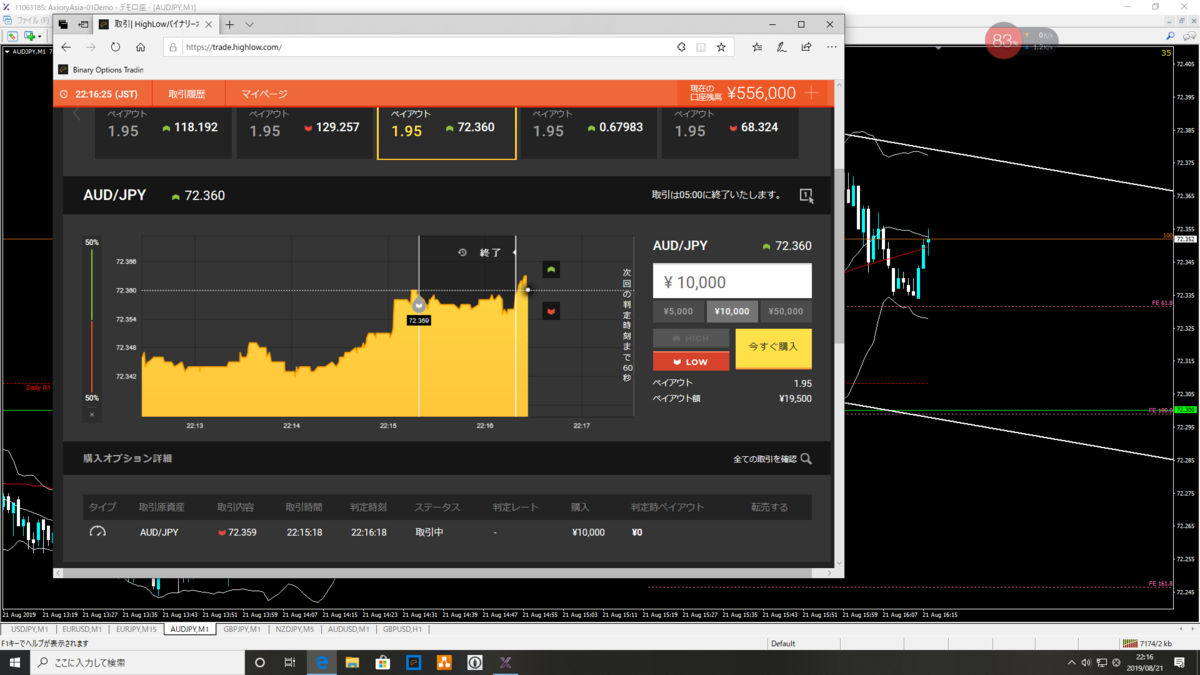Image resolution: width=1200 pixels, height=675 pixels.
Task: Open the web notes pen tool
Action: (781, 47)
